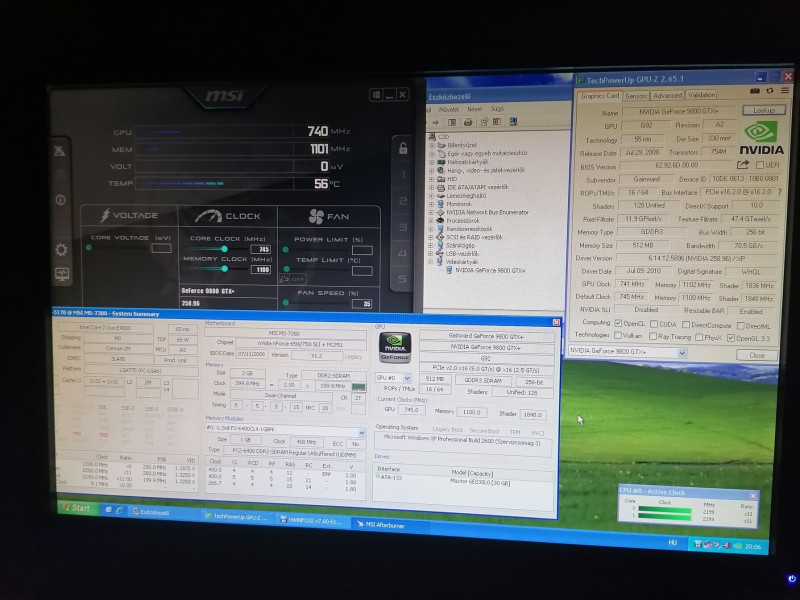Image resolution: width=800 pixels, height=600 pixels.
Task: Click the Bus Interface question mark
Action: [x=780, y=192]
